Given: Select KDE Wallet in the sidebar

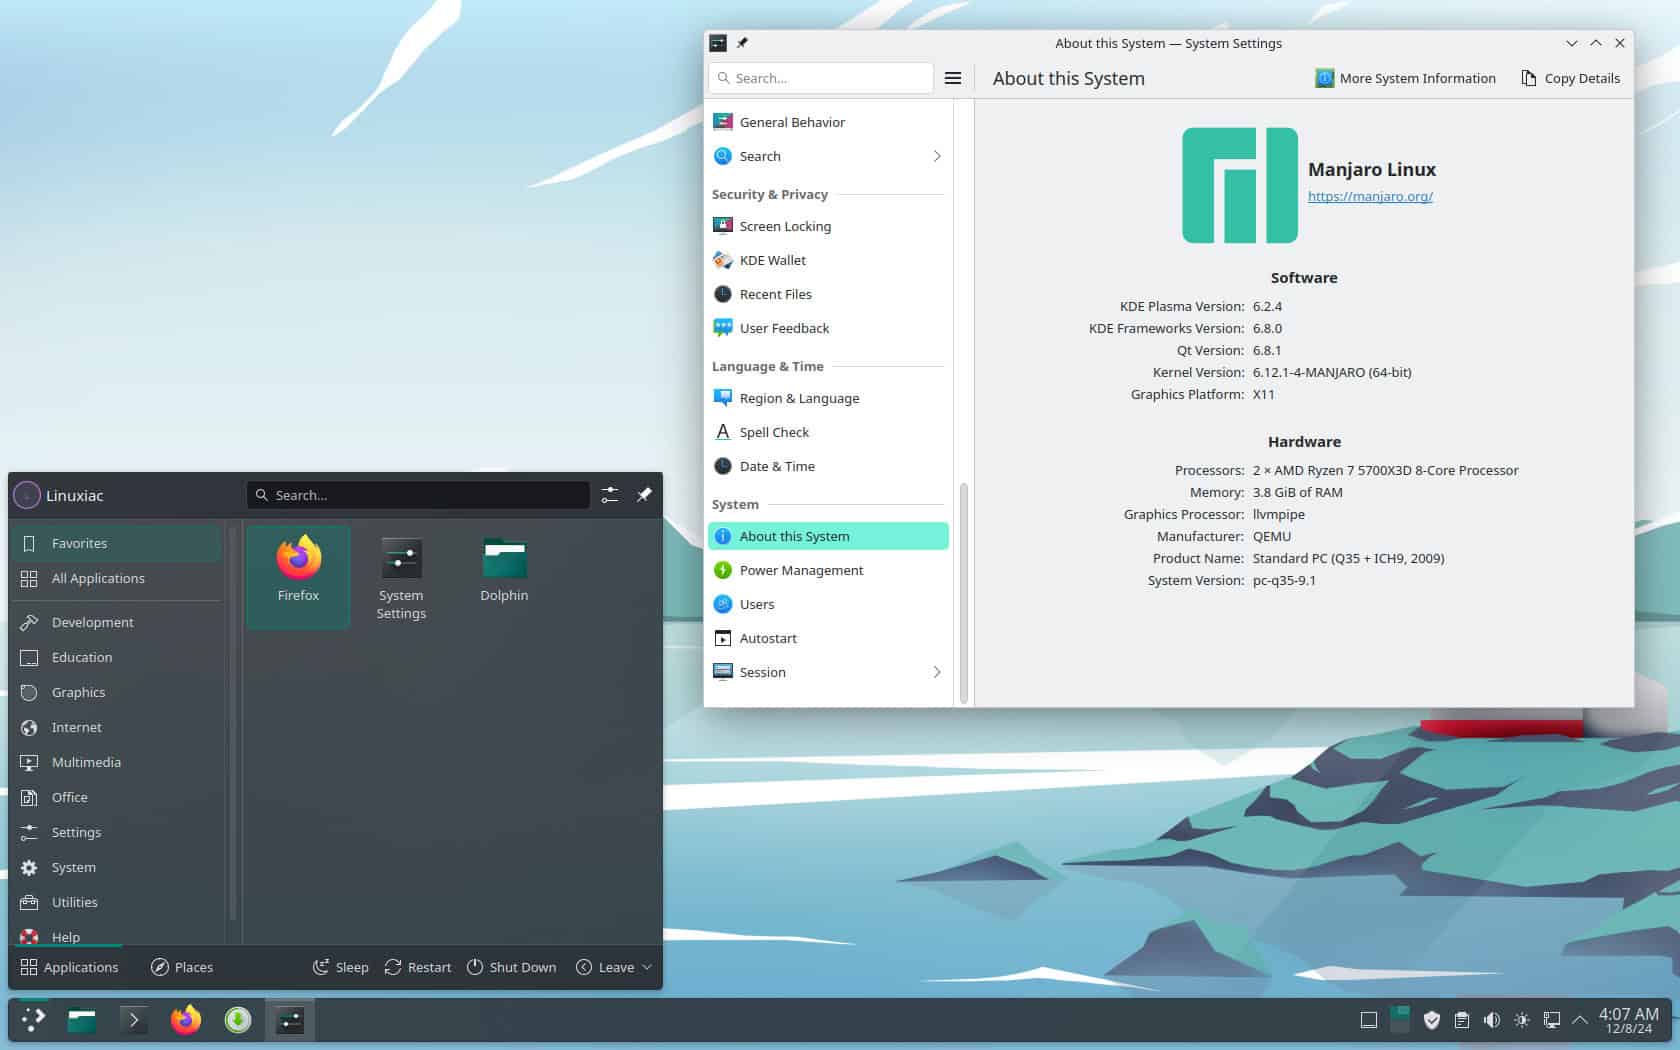Looking at the screenshot, I should 772,260.
